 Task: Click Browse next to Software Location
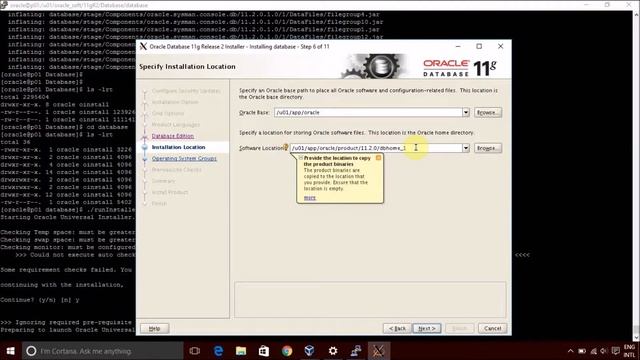(x=488, y=148)
